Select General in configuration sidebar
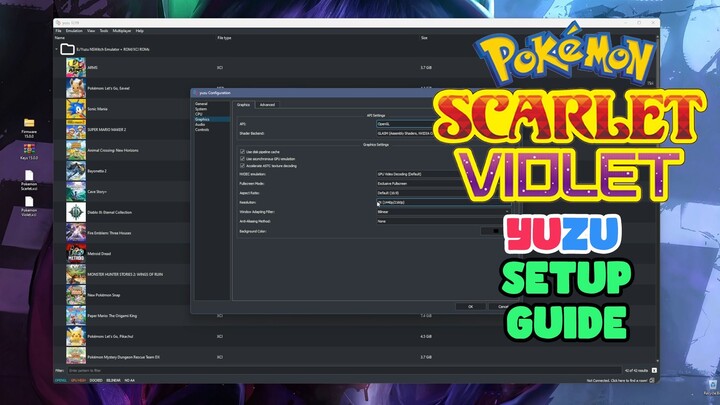This screenshot has width=720, height=405. click(x=201, y=104)
